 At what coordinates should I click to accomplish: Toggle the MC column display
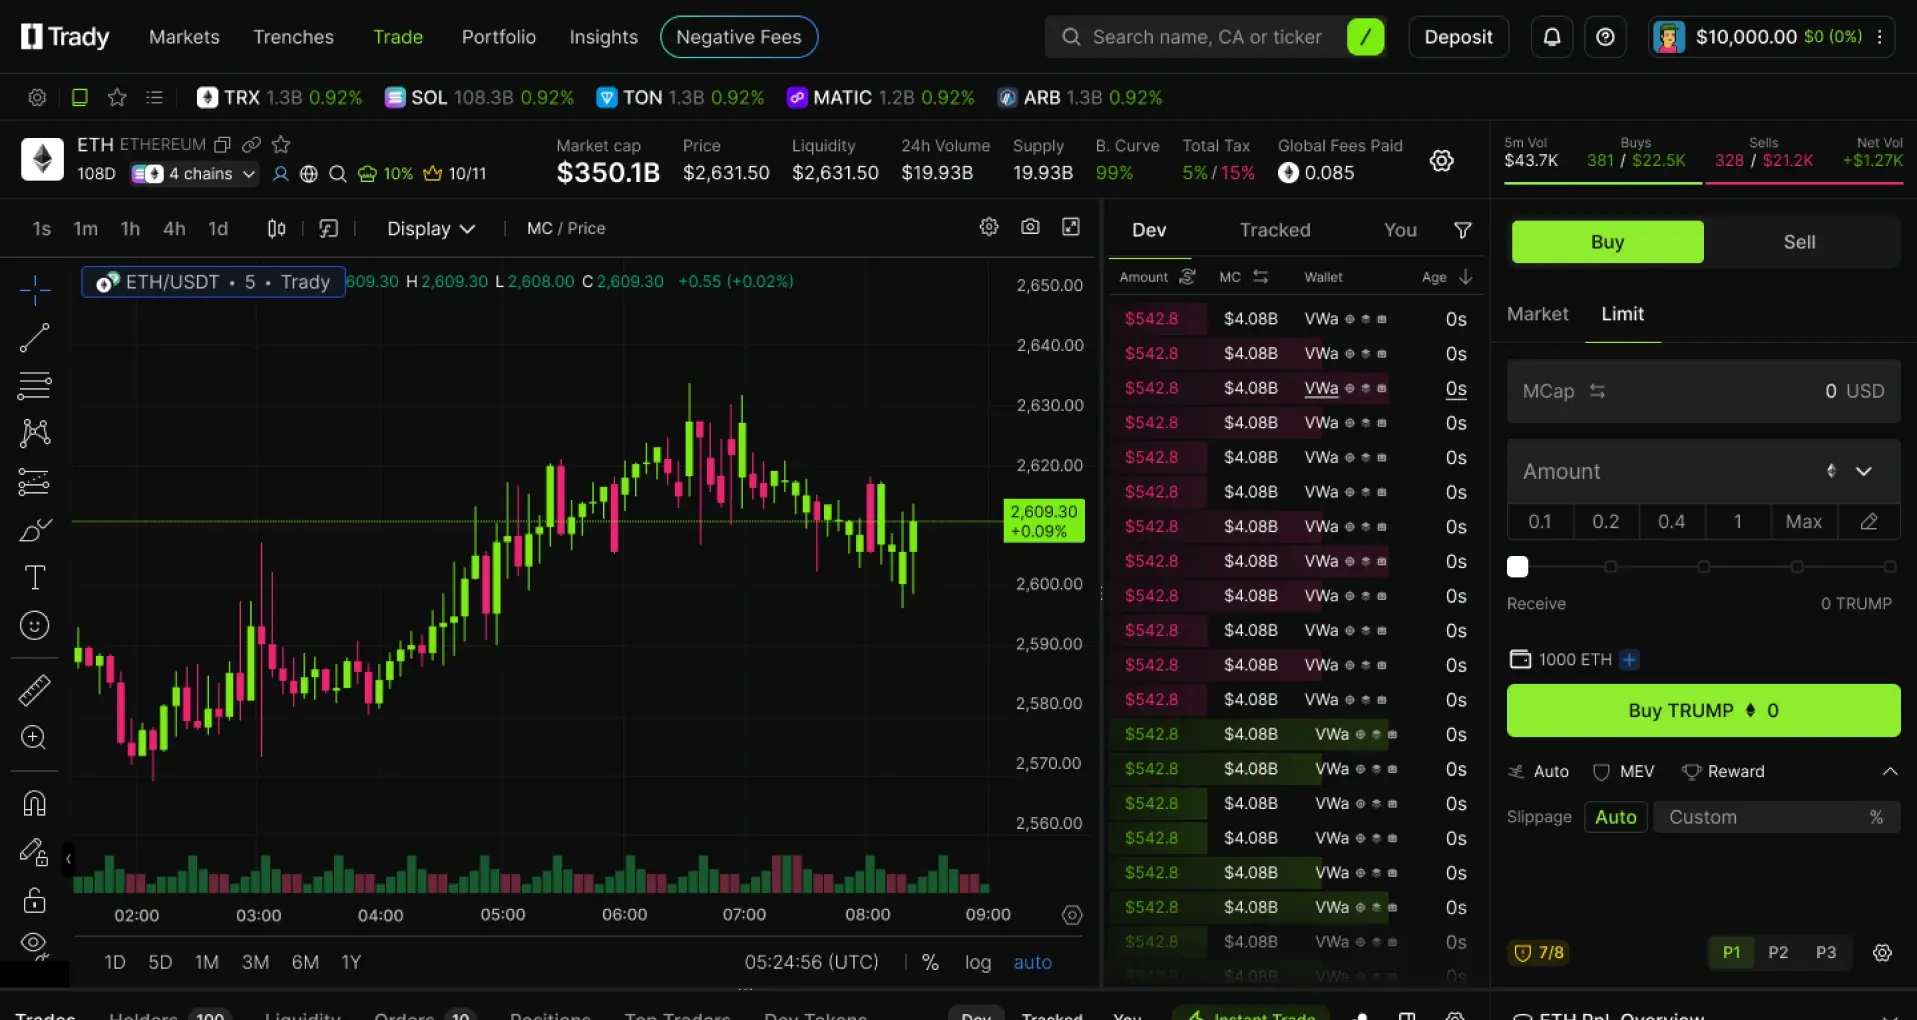click(1261, 277)
